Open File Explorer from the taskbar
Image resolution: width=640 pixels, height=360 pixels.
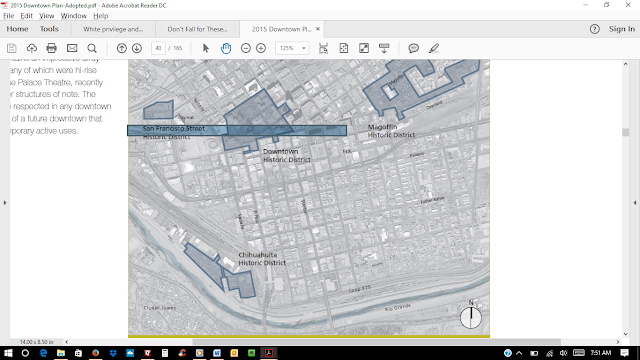pyautogui.click(x=61, y=353)
